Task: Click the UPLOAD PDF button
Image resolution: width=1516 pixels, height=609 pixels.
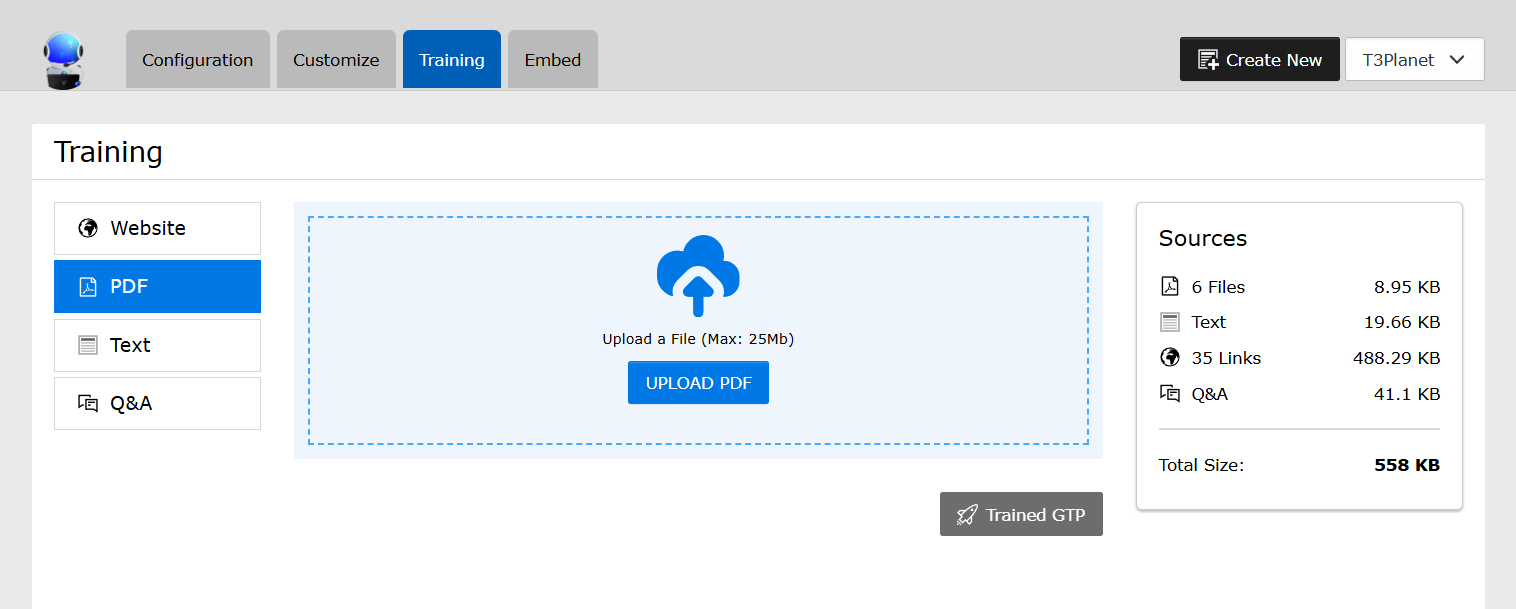Action: coord(698,383)
